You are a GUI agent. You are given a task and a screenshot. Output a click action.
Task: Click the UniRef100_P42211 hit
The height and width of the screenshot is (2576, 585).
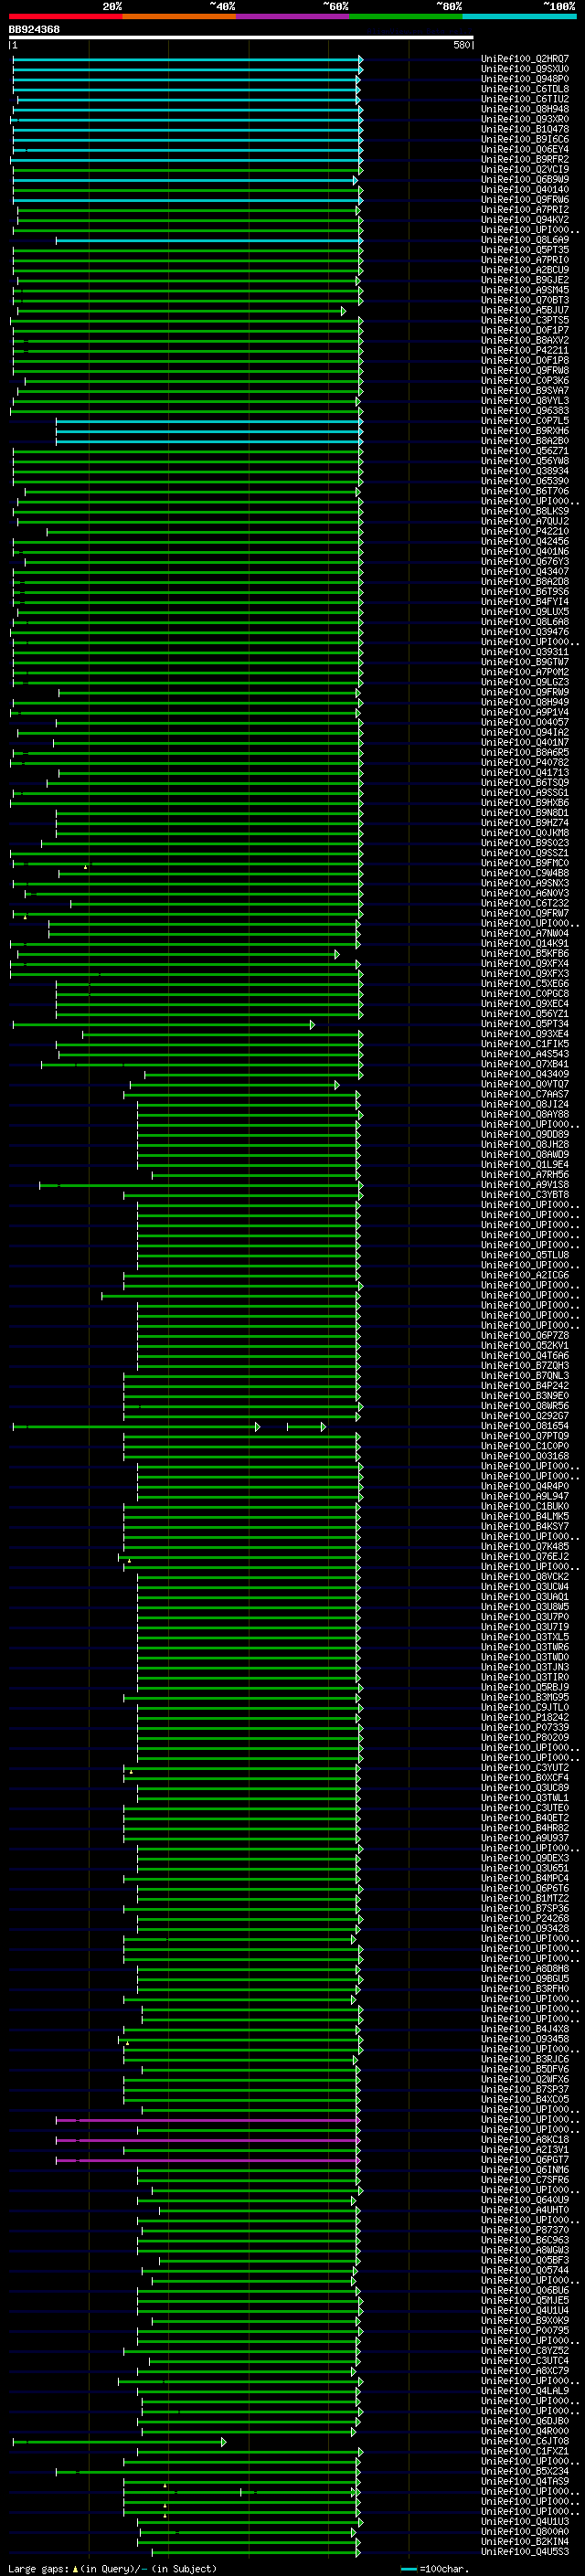click(x=525, y=350)
